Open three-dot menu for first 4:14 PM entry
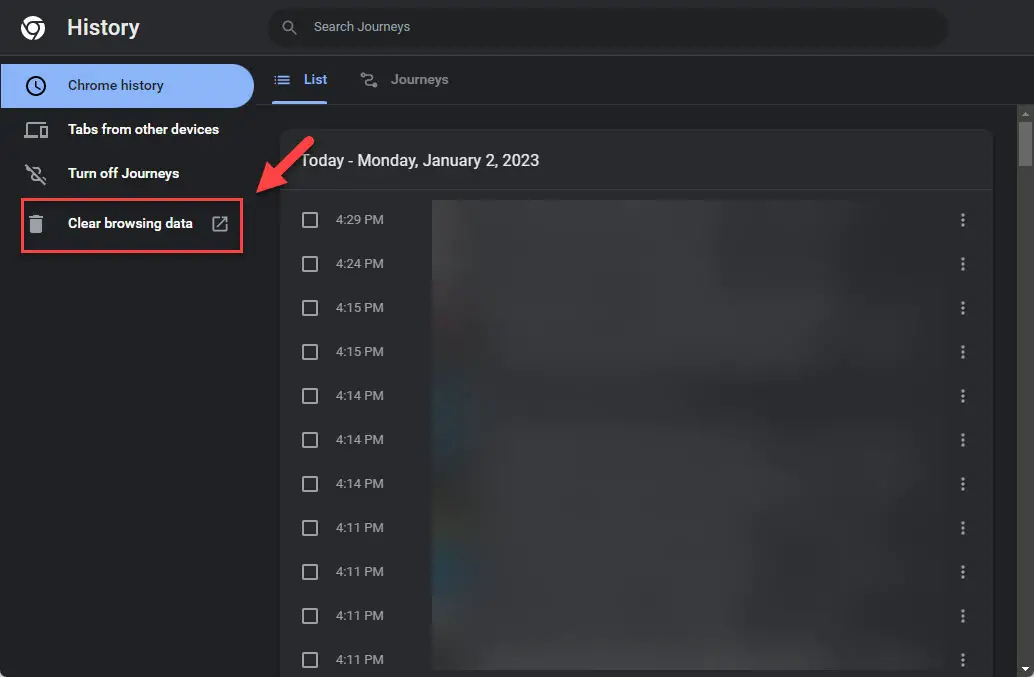 [963, 396]
